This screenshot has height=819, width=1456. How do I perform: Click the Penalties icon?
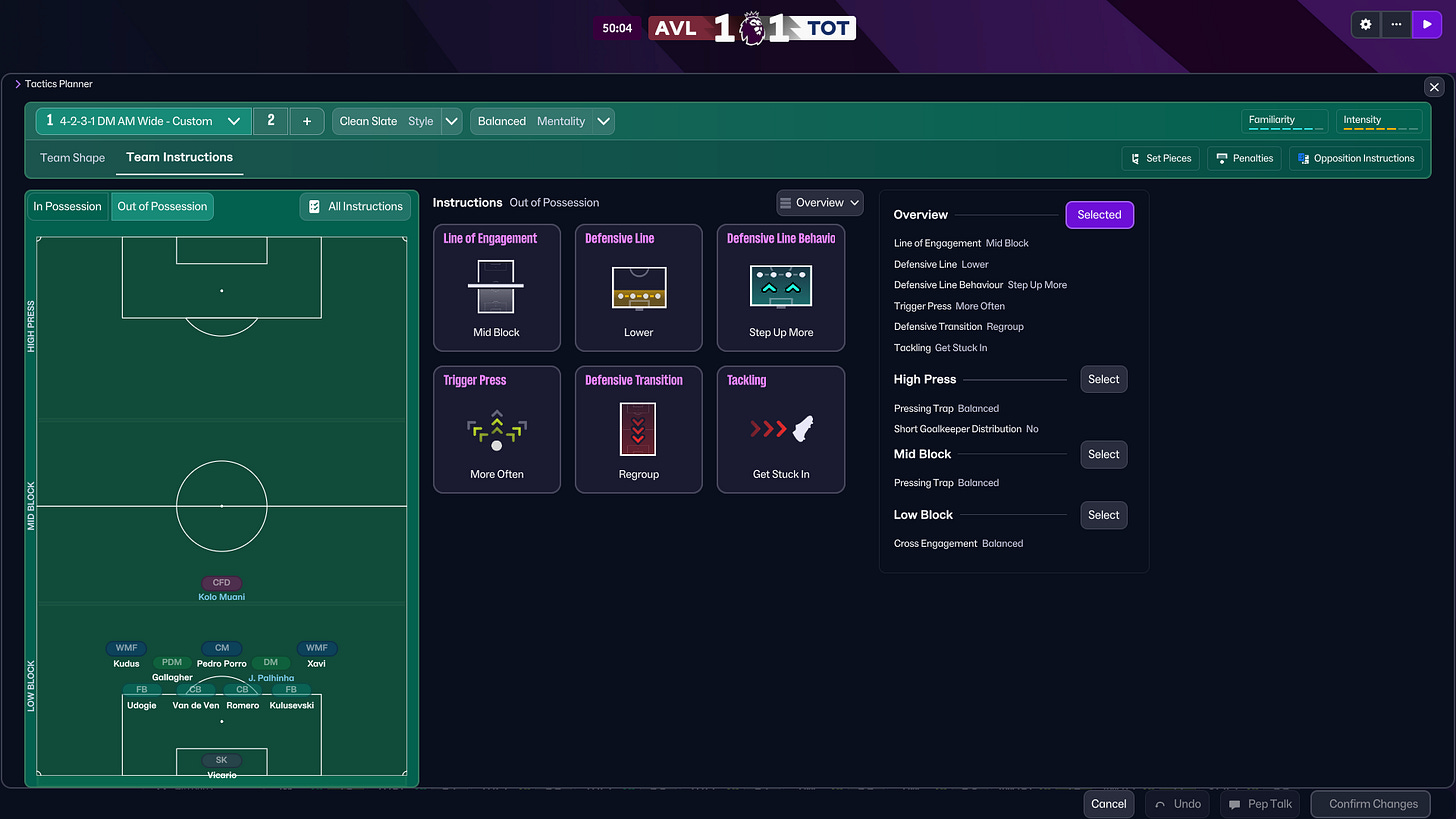[1222, 158]
